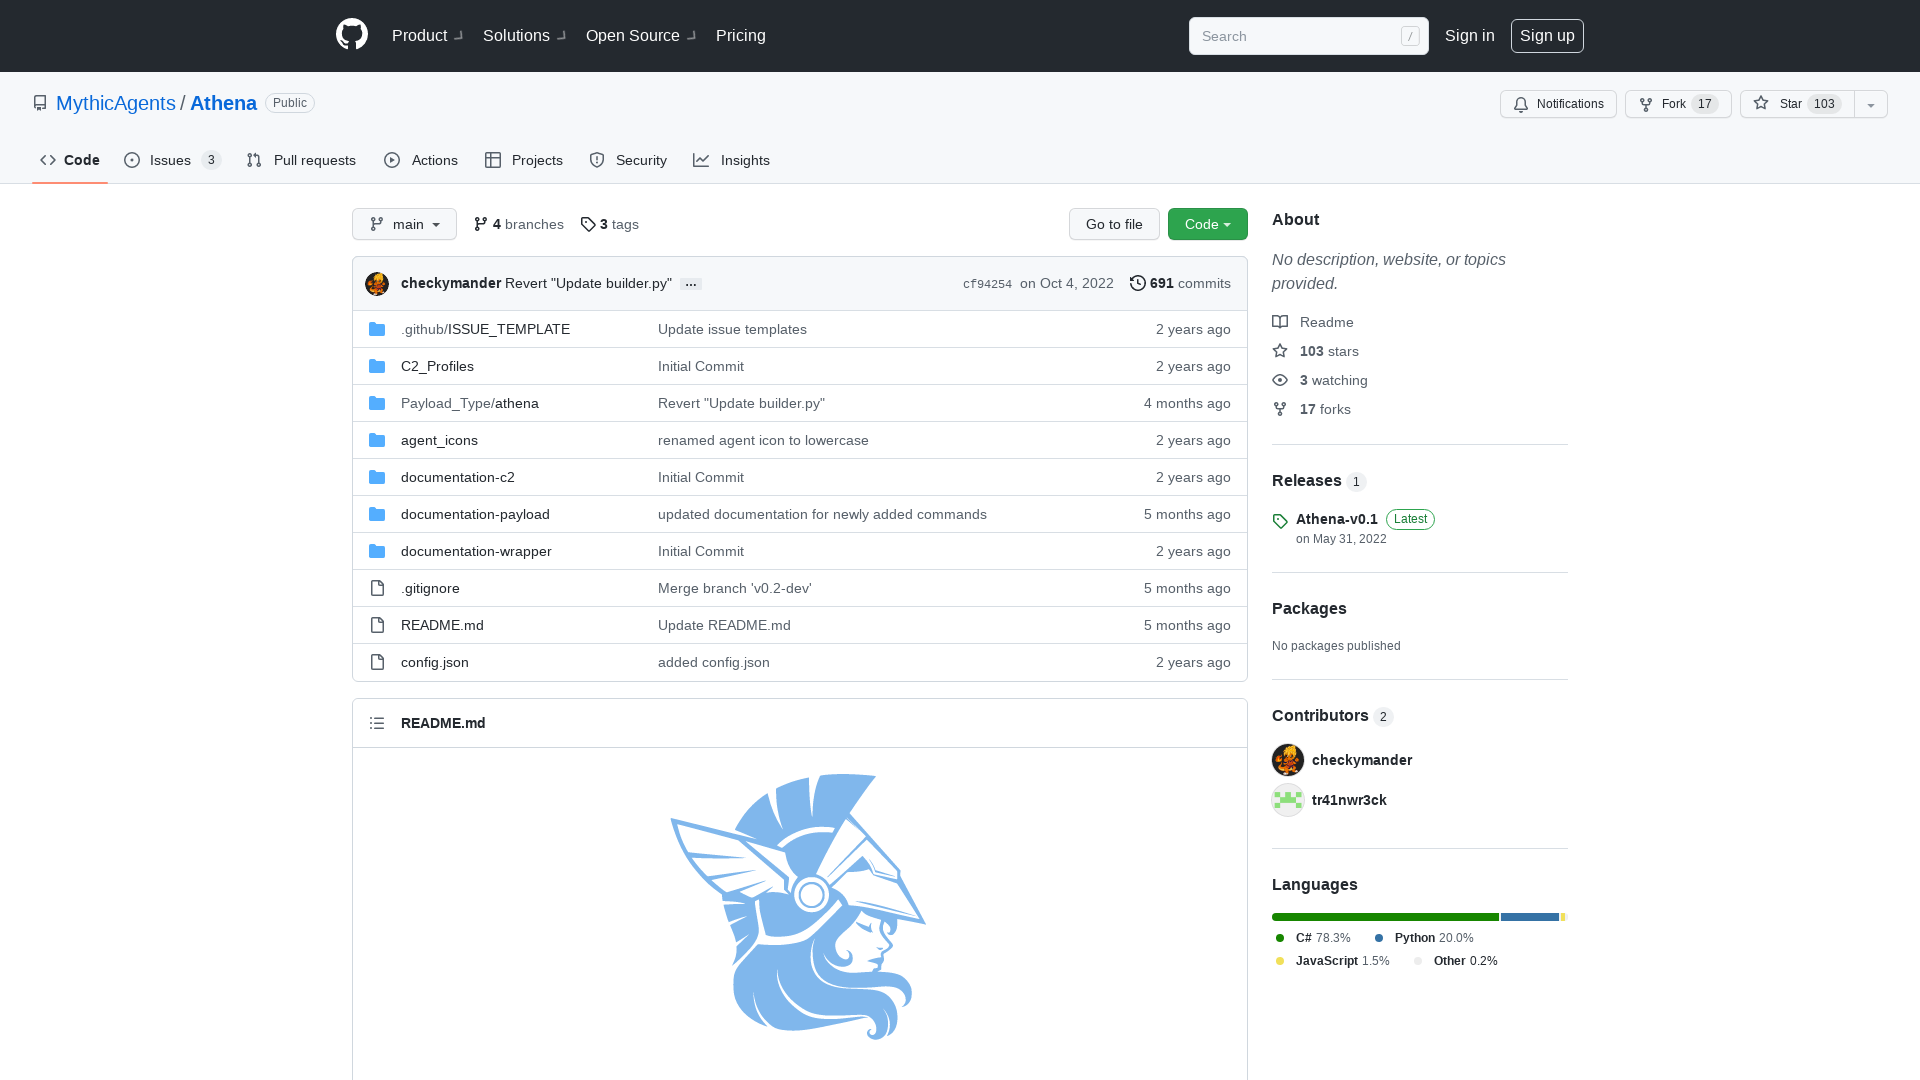Image resolution: width=1920 pixels, height=1080 pixels.
Task: Click the folder icon for agent_icons
Action: (x=377, y=440)
